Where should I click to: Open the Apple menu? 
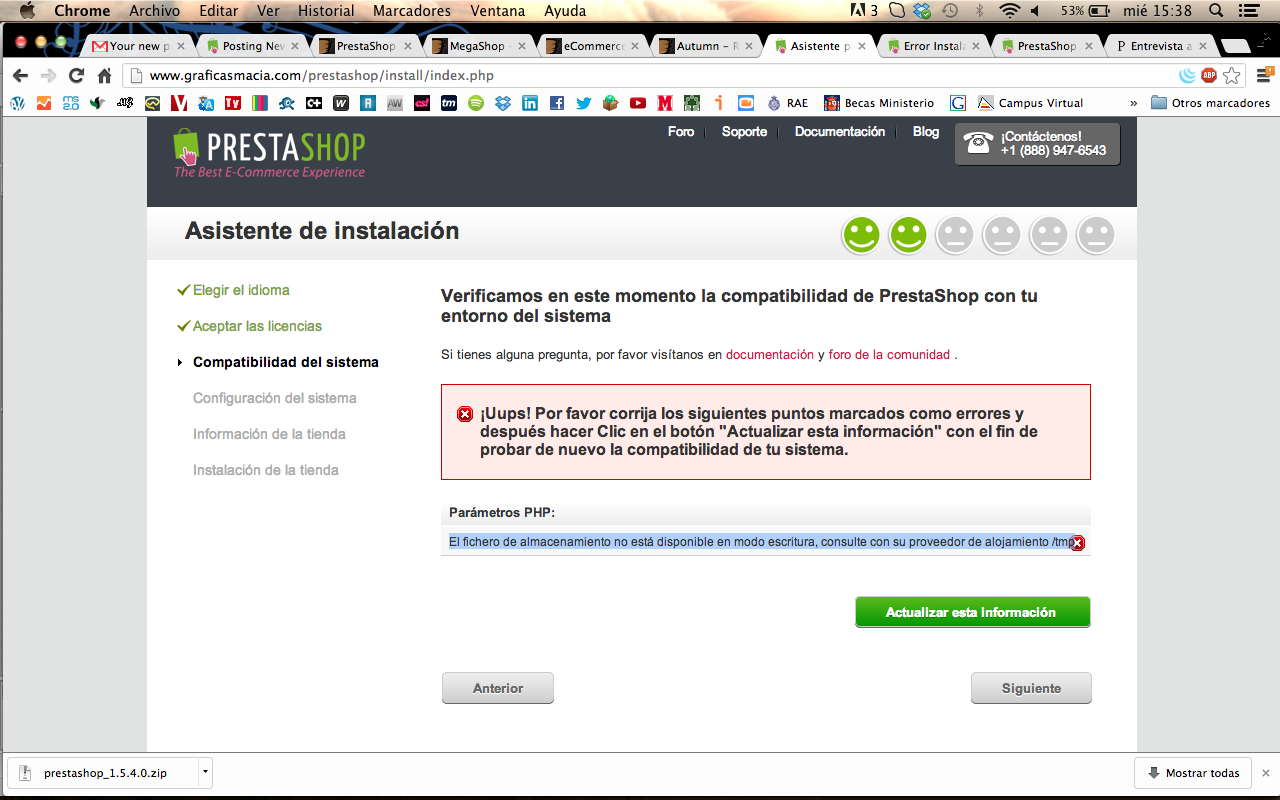pyautogui.click(x=26, y=11)
